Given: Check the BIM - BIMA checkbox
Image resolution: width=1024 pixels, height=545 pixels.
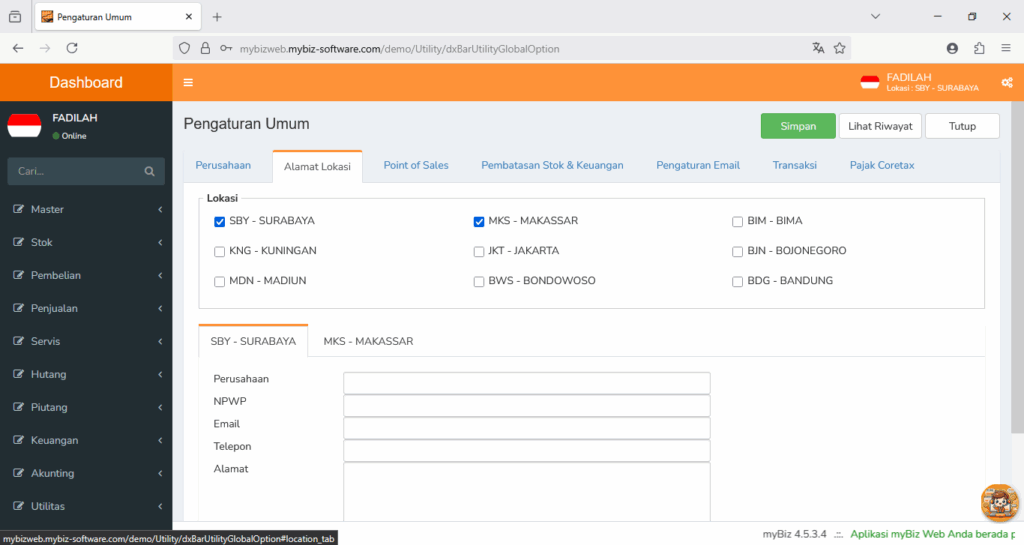Looking at the screenshot, I should (737, 222).
